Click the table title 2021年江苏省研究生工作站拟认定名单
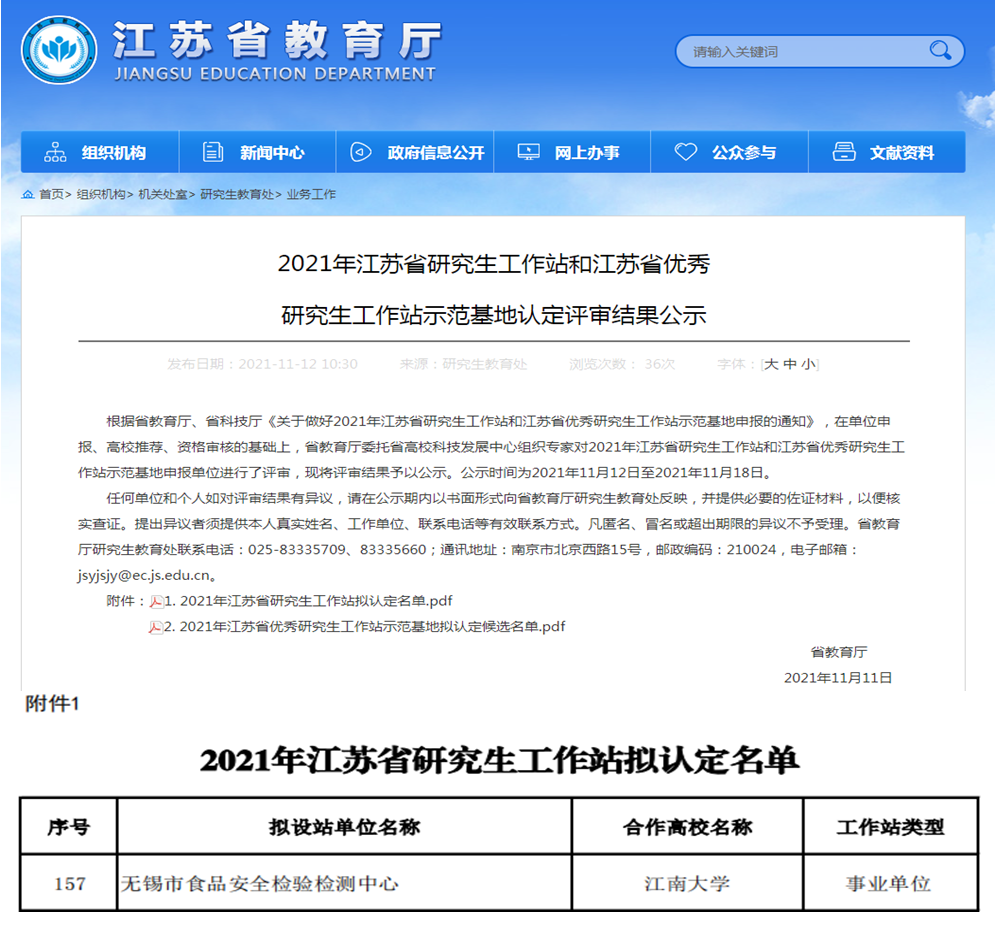 point(499,760)
